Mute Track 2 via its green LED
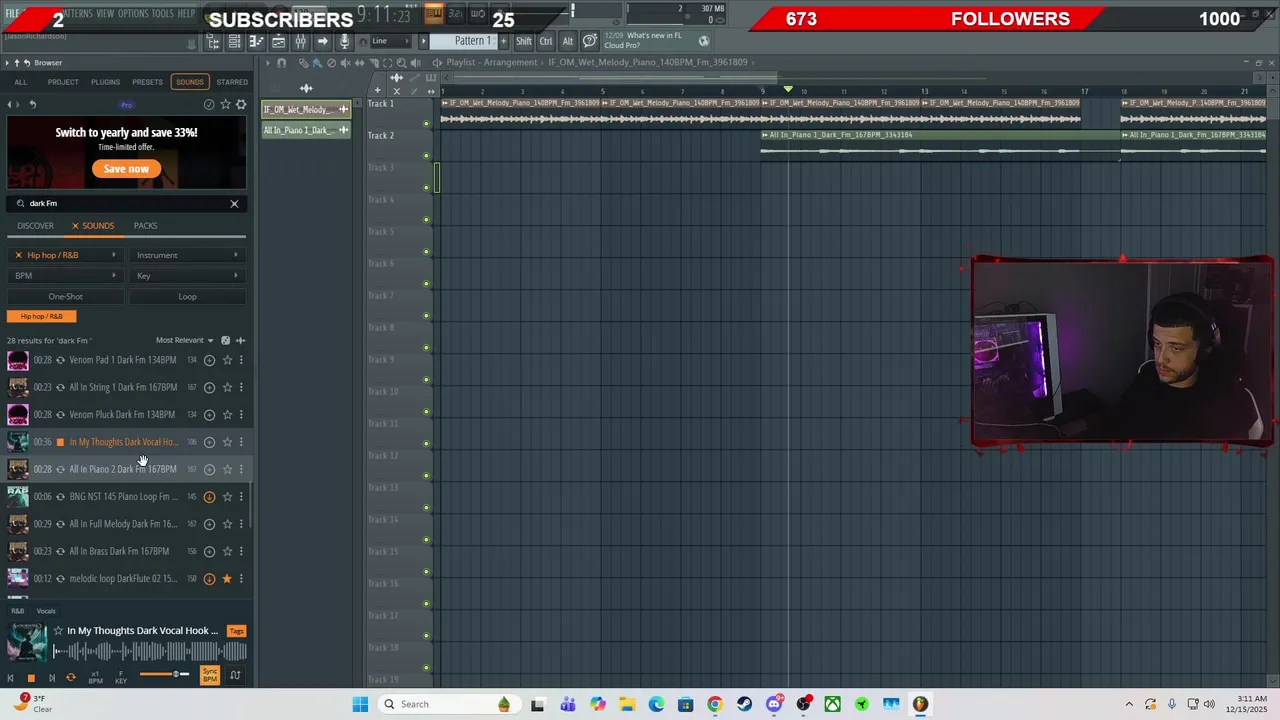This screenshot has width=1280, height=720. pos(426,156)
